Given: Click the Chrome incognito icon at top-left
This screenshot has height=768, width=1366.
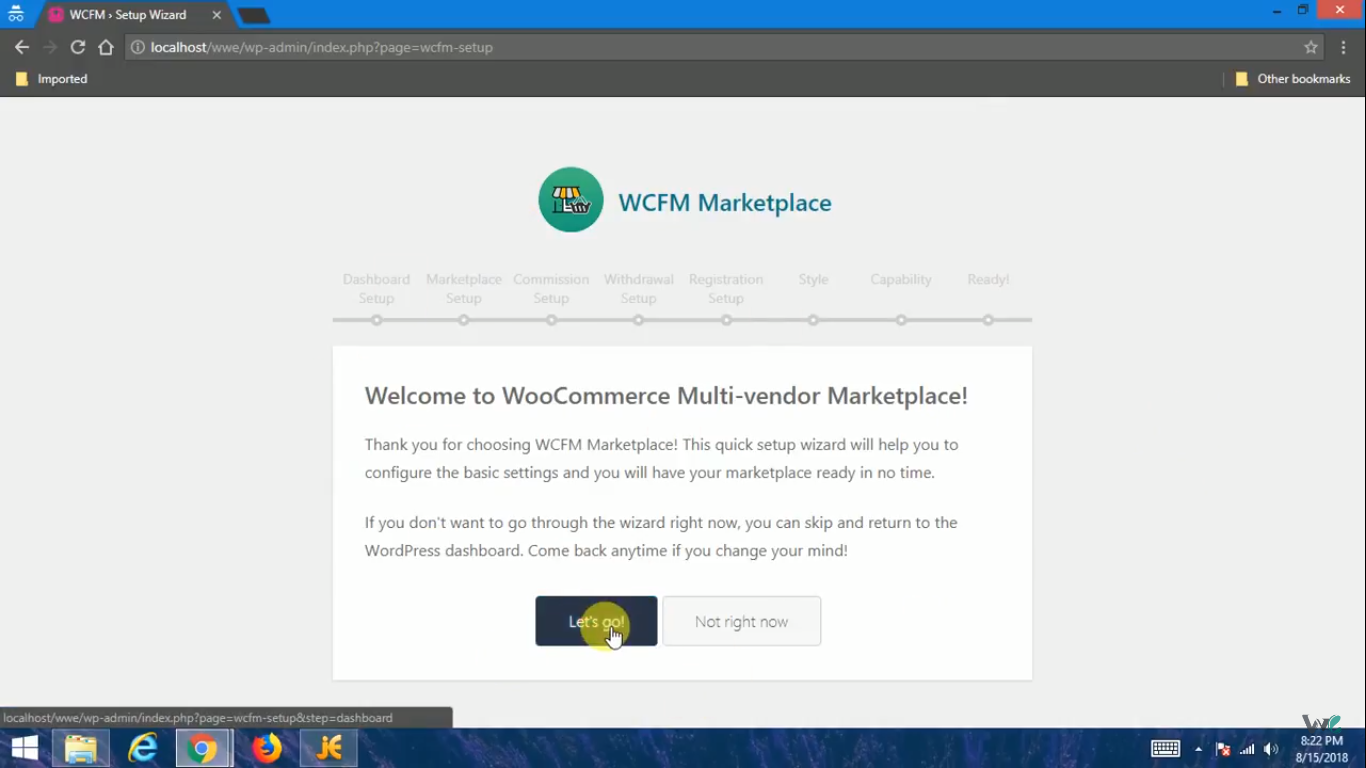Looking at the screenshot, I should pyautogui.click(x=15, y=14).
